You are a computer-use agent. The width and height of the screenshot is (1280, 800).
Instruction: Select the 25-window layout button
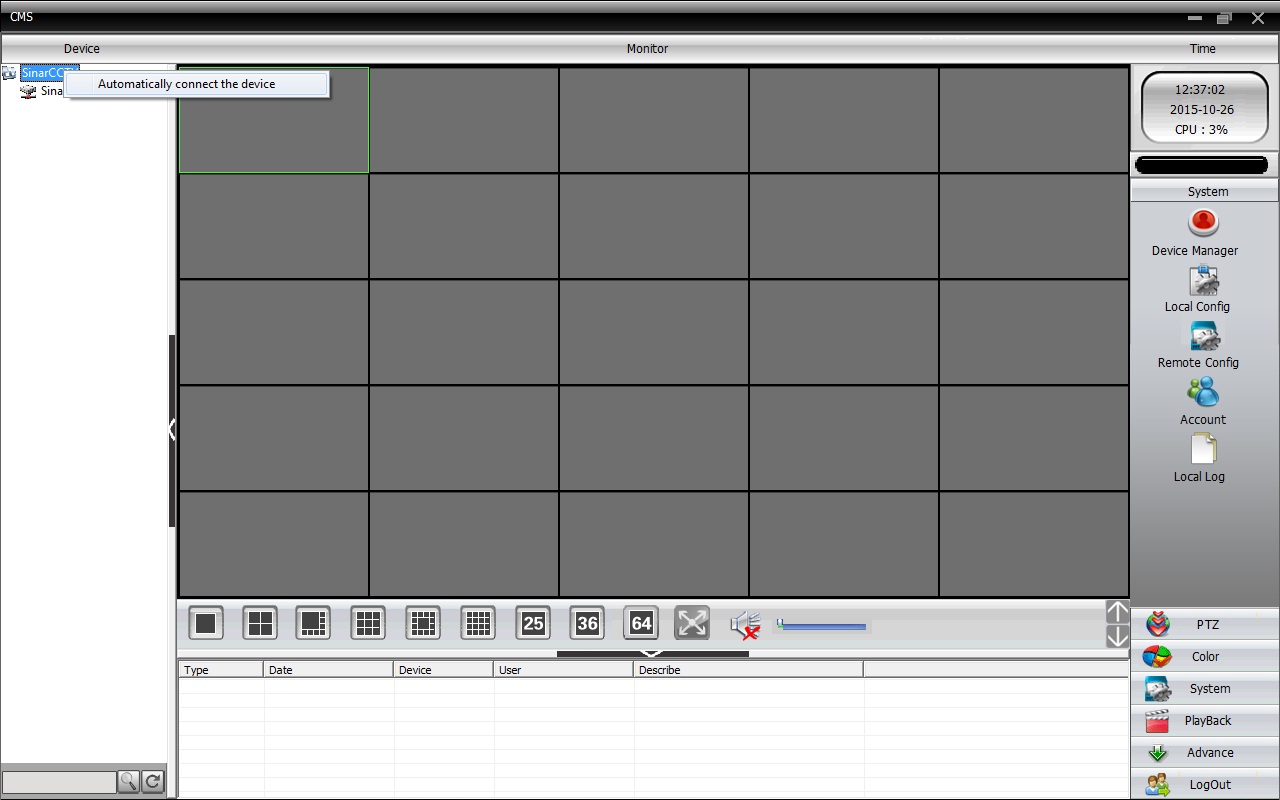533,624
